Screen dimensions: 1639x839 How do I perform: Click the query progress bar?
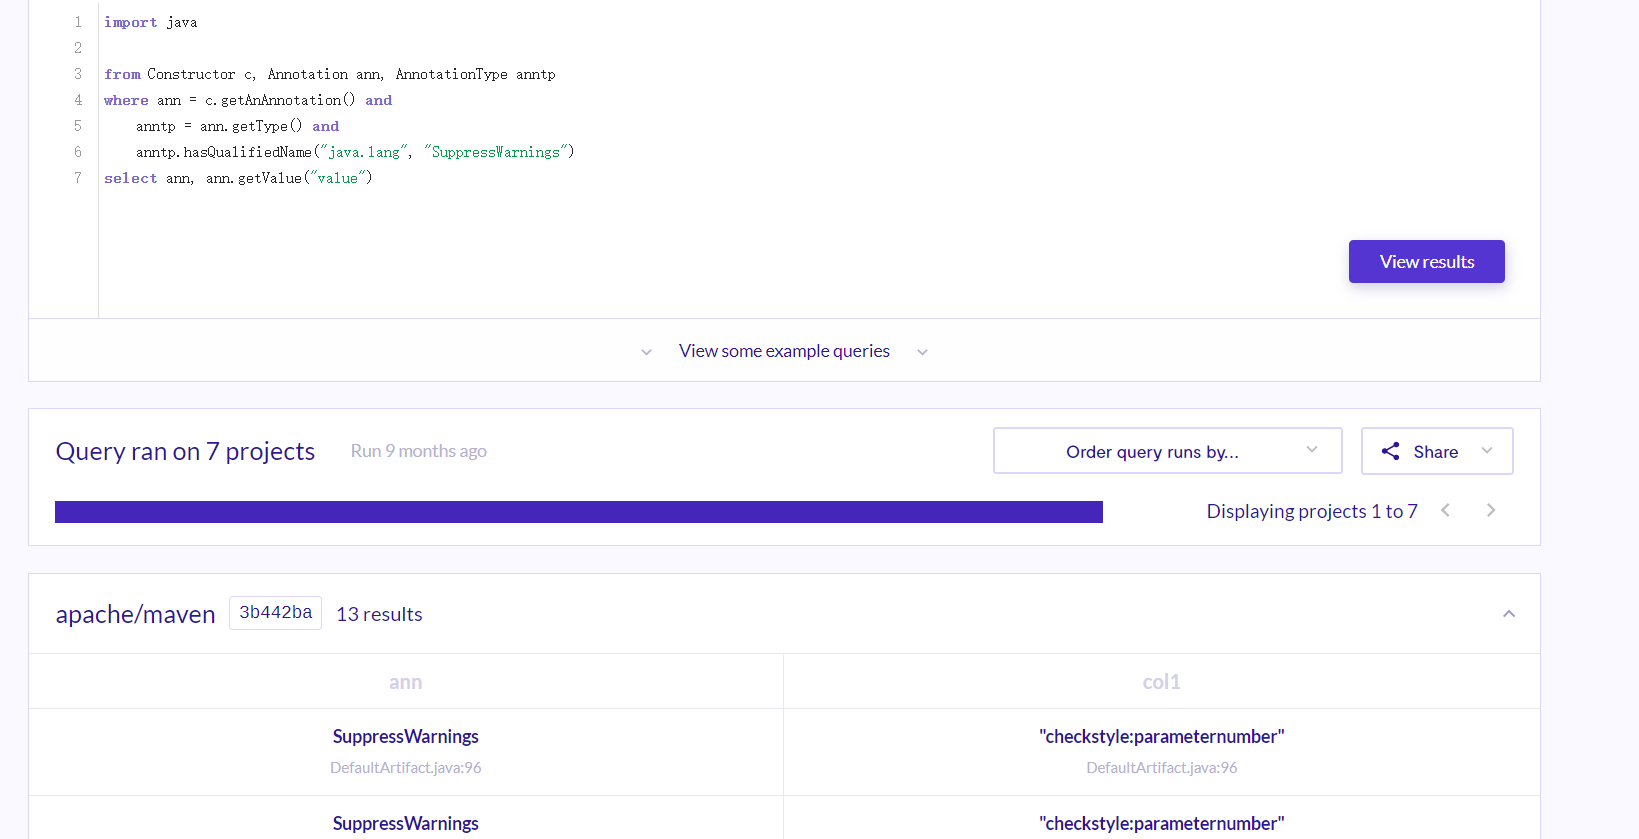(579, 512)
